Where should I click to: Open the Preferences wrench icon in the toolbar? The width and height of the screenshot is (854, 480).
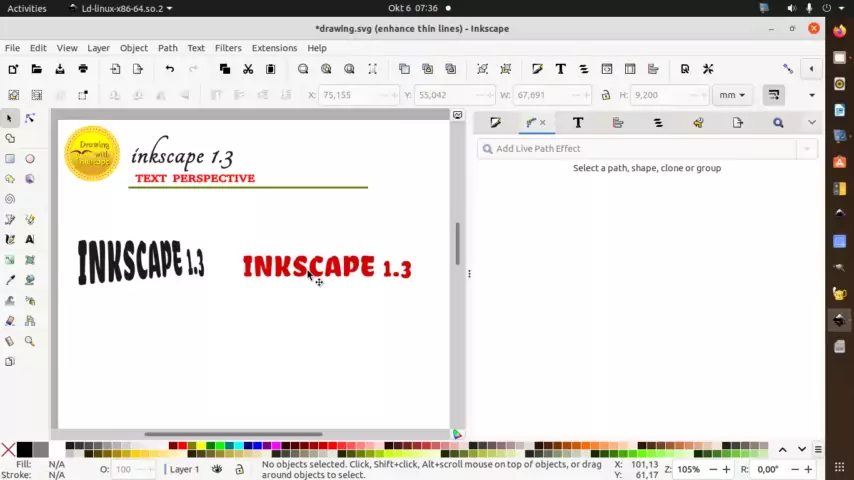coord(708,69)
